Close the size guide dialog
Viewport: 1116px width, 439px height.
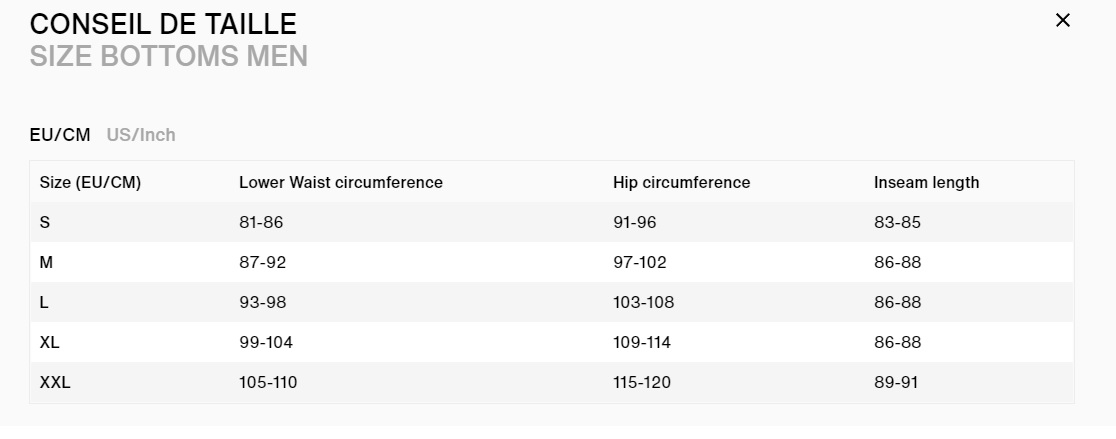pos(1063,20)
